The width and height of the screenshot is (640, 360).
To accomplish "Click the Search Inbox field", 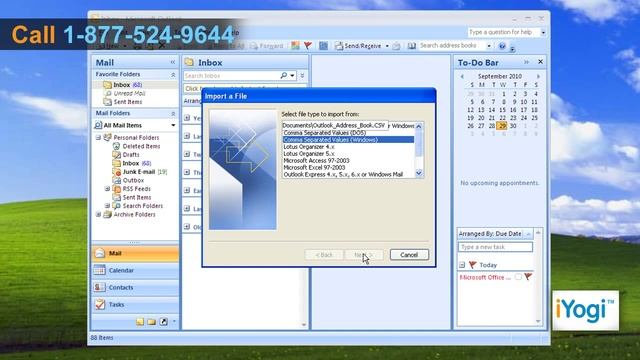I will coord(231,76).
